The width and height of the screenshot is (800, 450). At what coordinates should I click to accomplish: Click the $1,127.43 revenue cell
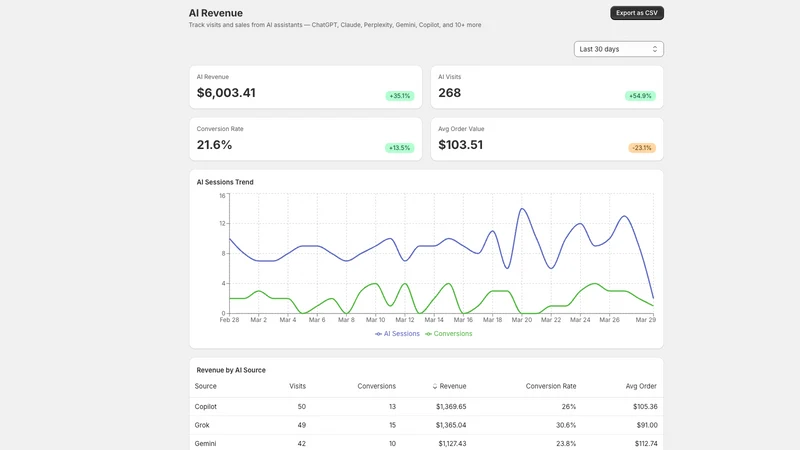(452, 443)
